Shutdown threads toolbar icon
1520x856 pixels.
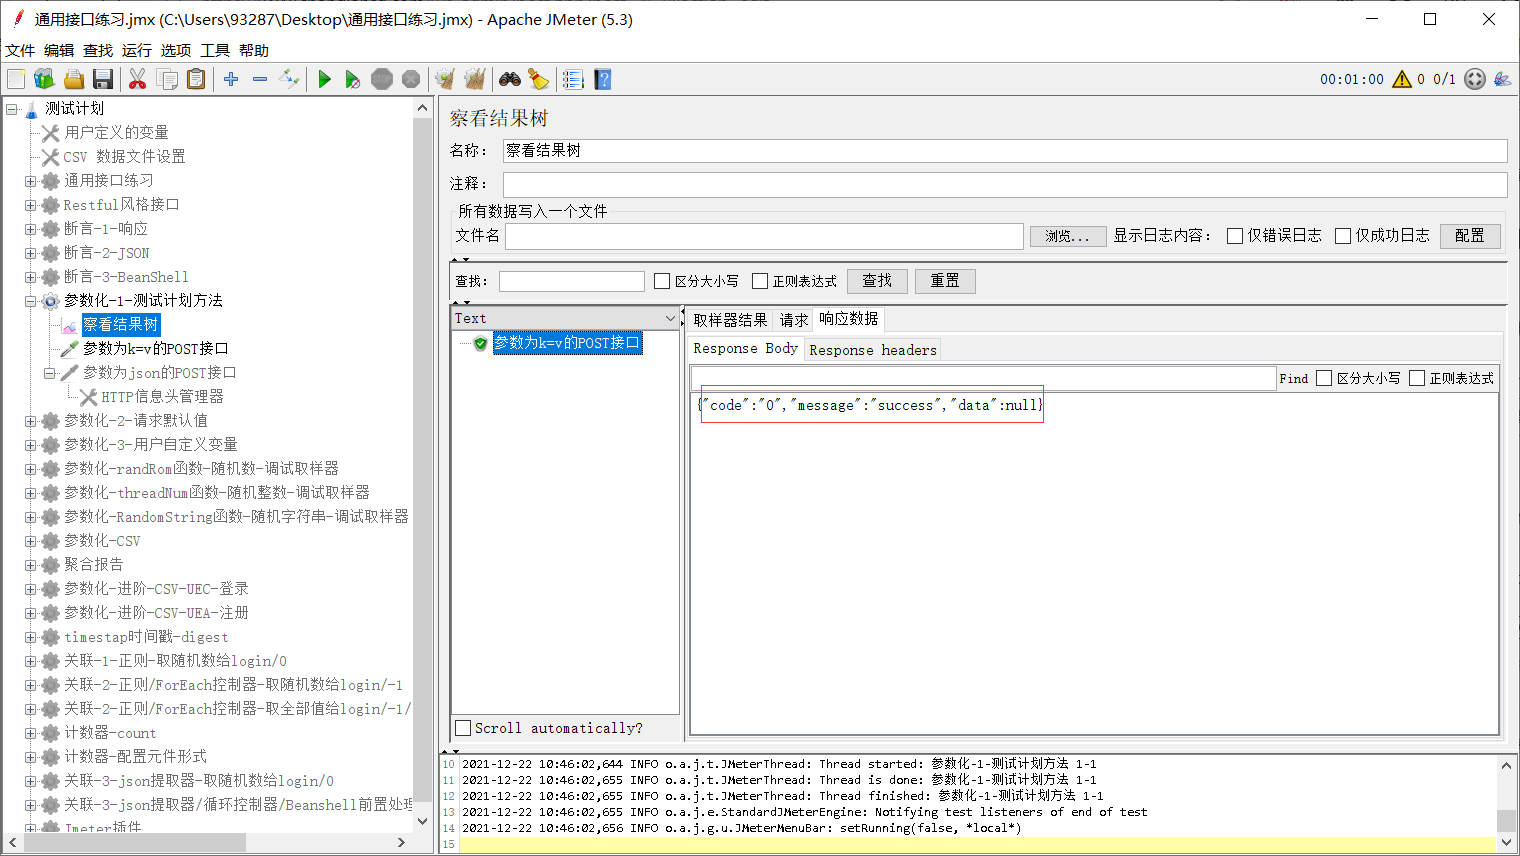[x=411, y=79]
